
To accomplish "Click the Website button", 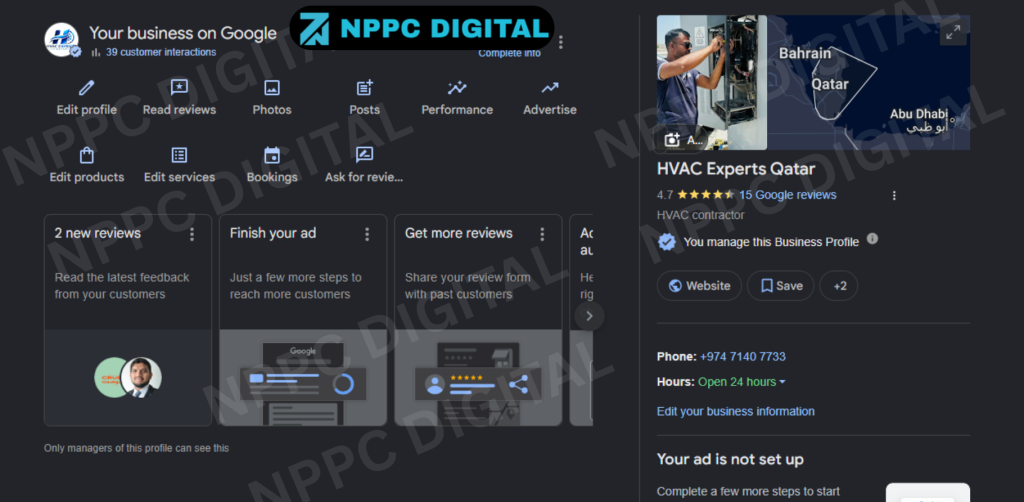I will click(x=699, y=286).
